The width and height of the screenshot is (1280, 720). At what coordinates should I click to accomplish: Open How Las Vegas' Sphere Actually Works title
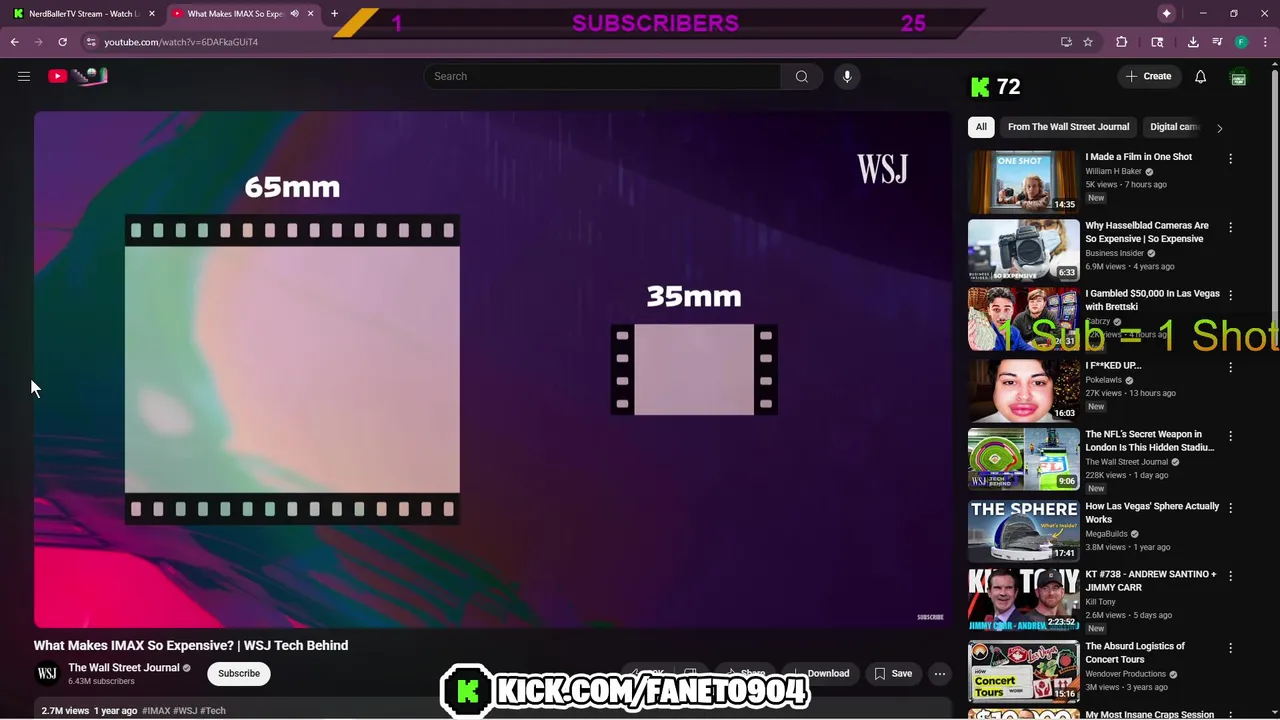click(1152, 513)
